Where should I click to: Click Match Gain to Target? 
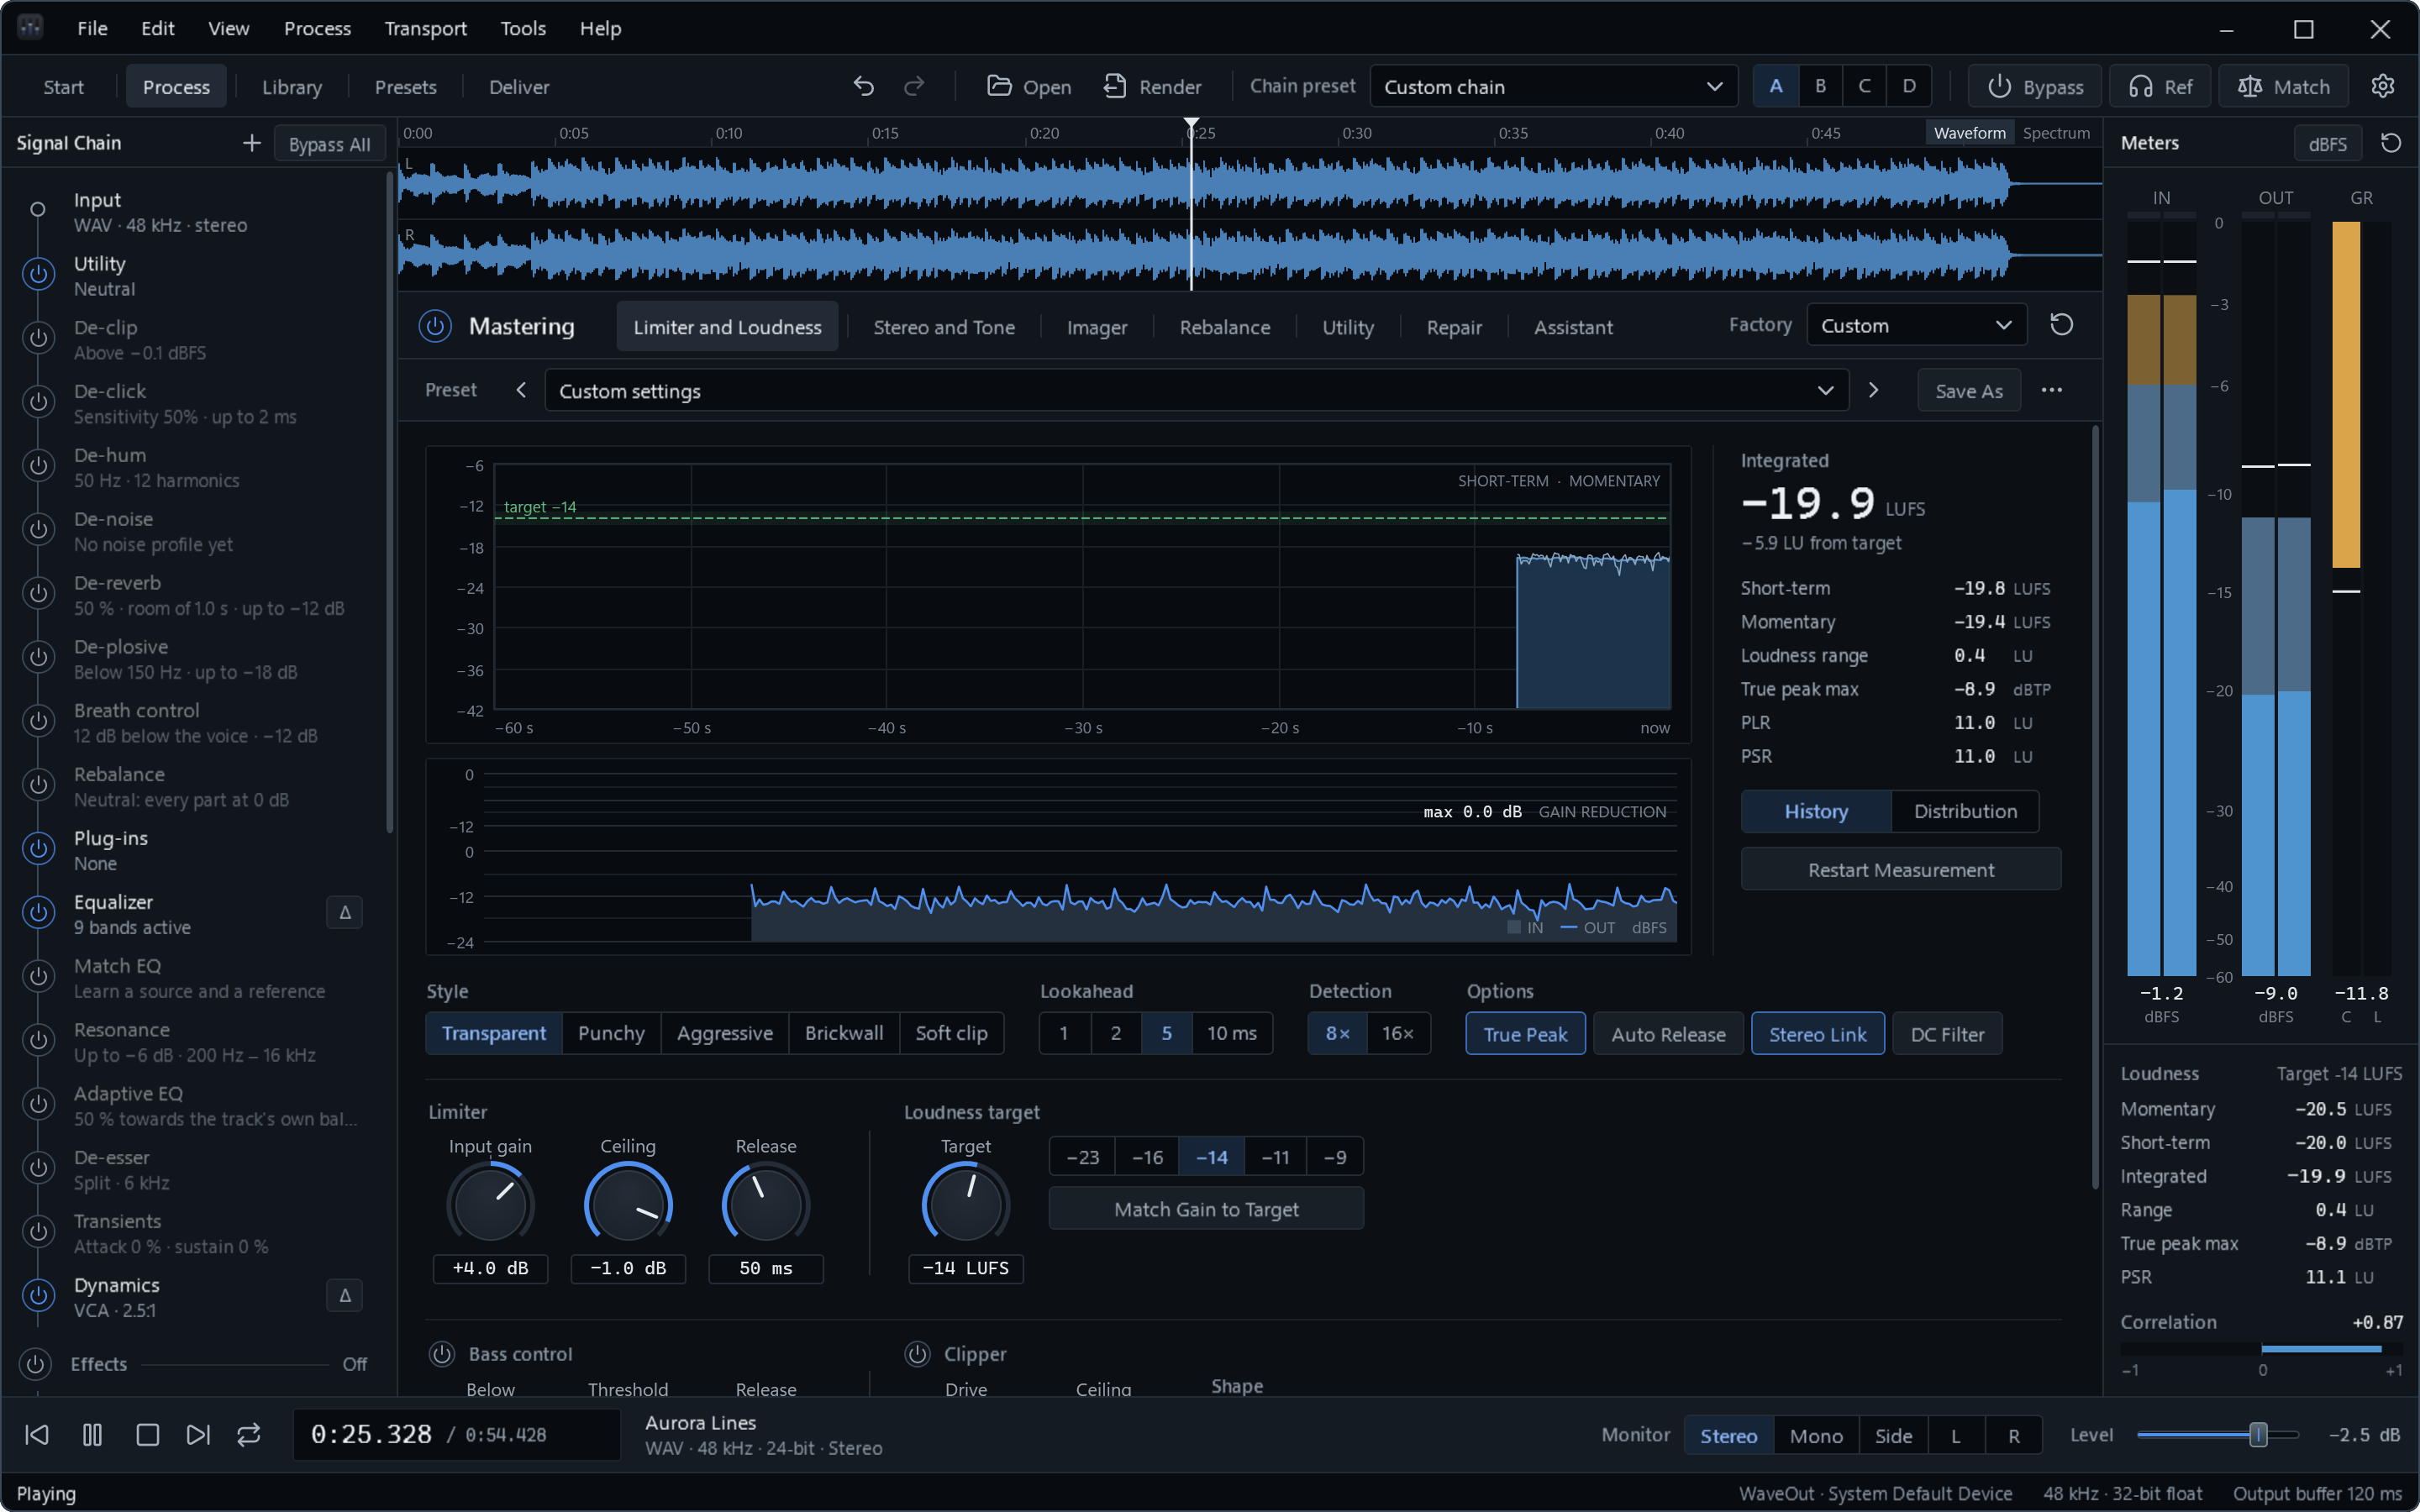(x=1206, y=1209)
